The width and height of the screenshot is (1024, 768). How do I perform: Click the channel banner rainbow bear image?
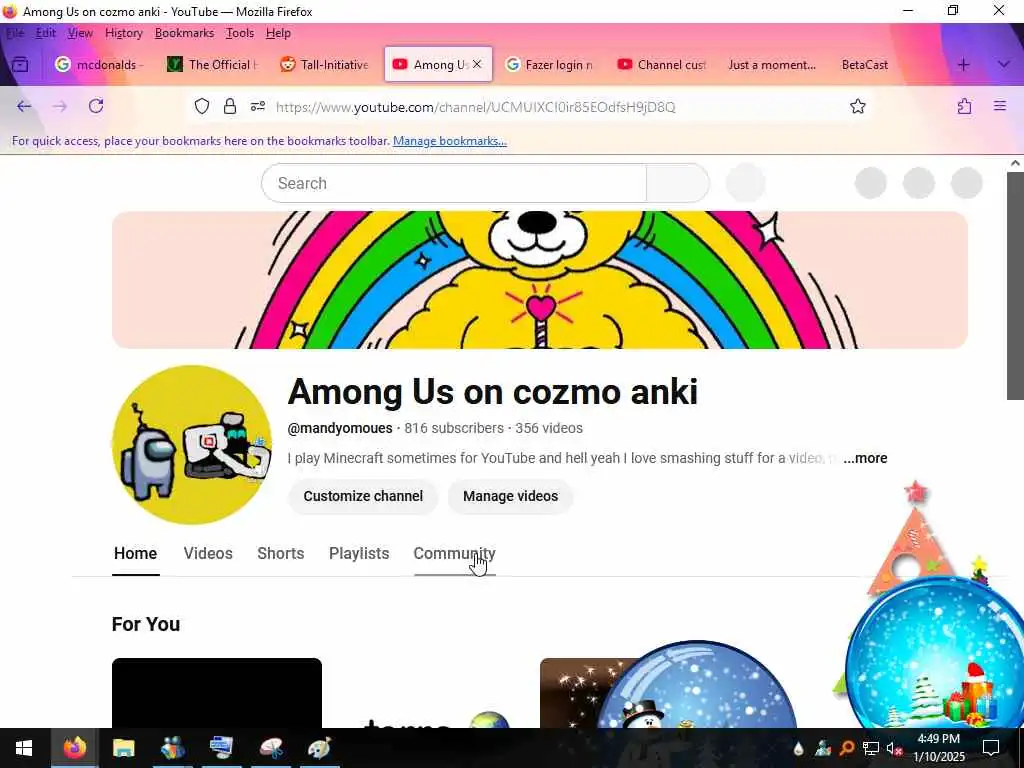[539, 280]
